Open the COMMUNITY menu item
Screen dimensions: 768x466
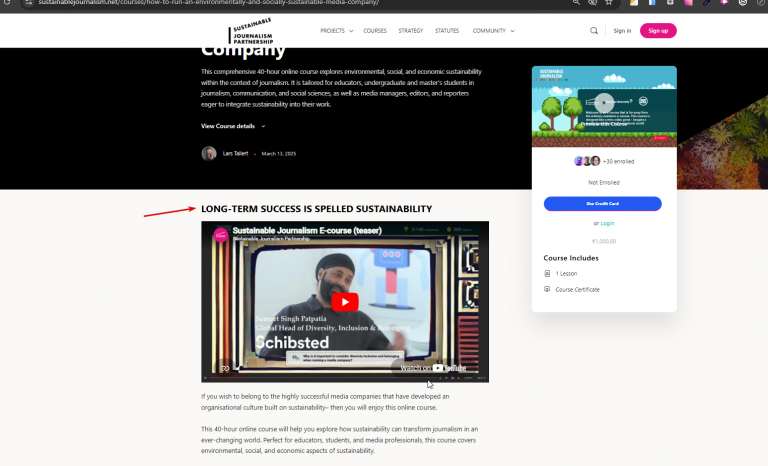click(489, 31)
